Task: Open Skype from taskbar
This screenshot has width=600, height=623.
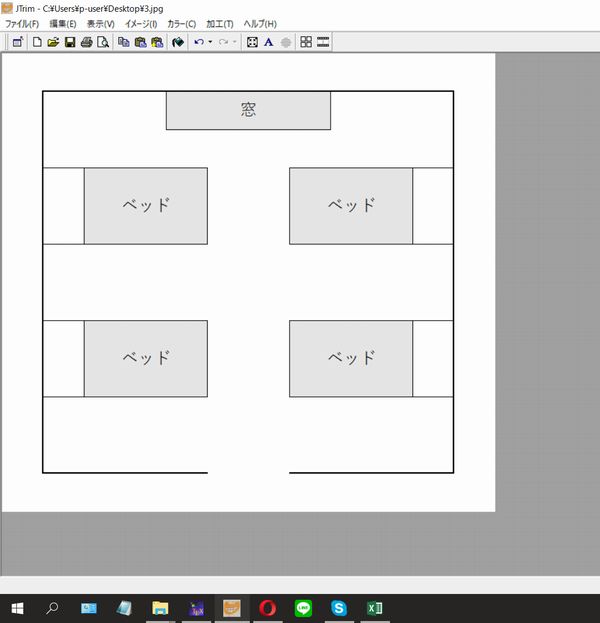Action: (339, 608)
